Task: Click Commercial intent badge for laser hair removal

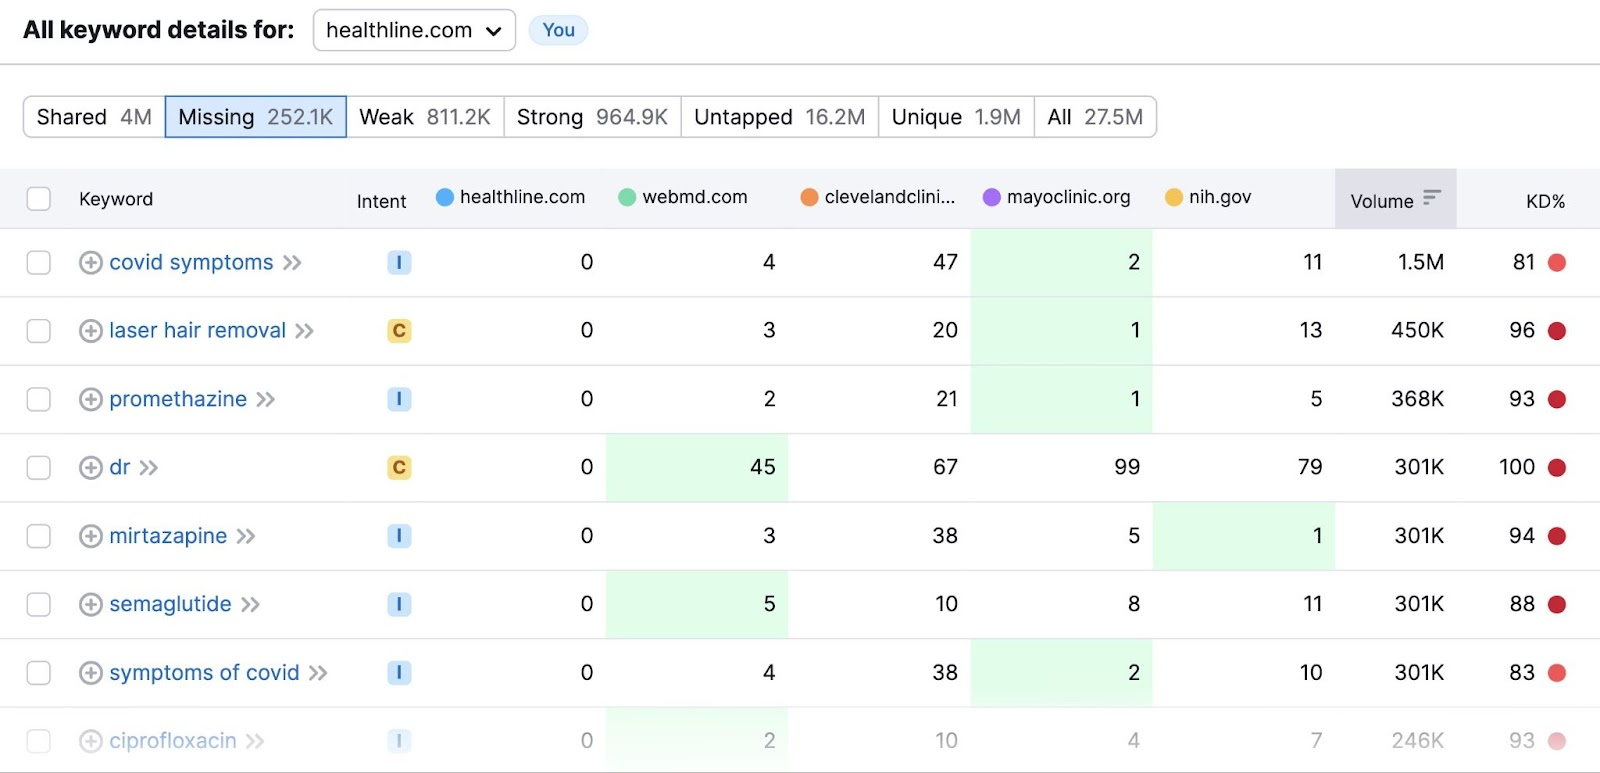Action: click(x=399, y=331)
